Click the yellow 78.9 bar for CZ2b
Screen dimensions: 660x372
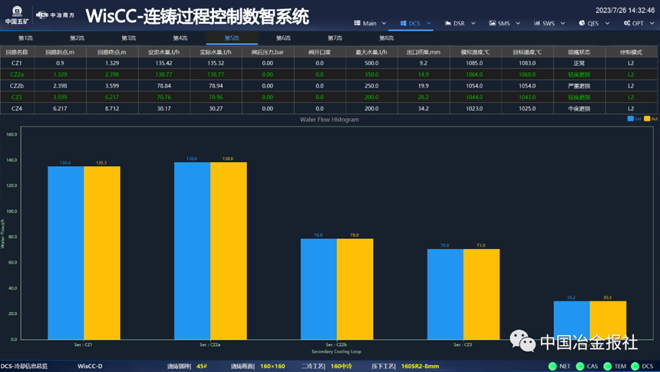point(355,289)
